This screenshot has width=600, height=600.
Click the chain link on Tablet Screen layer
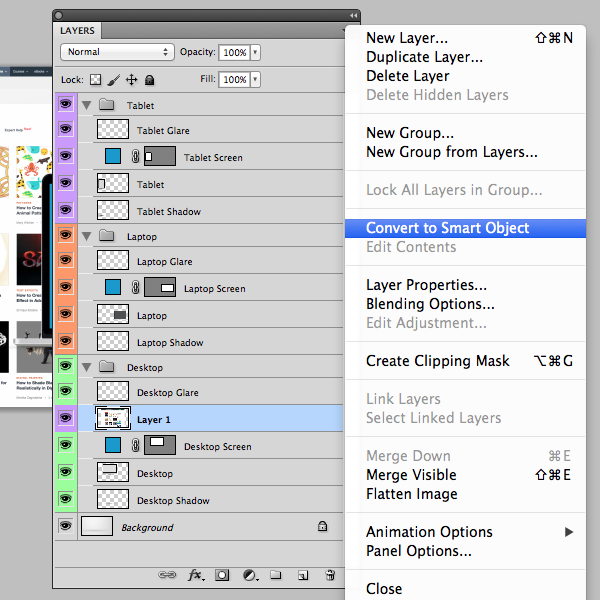[x=135, y=156]
